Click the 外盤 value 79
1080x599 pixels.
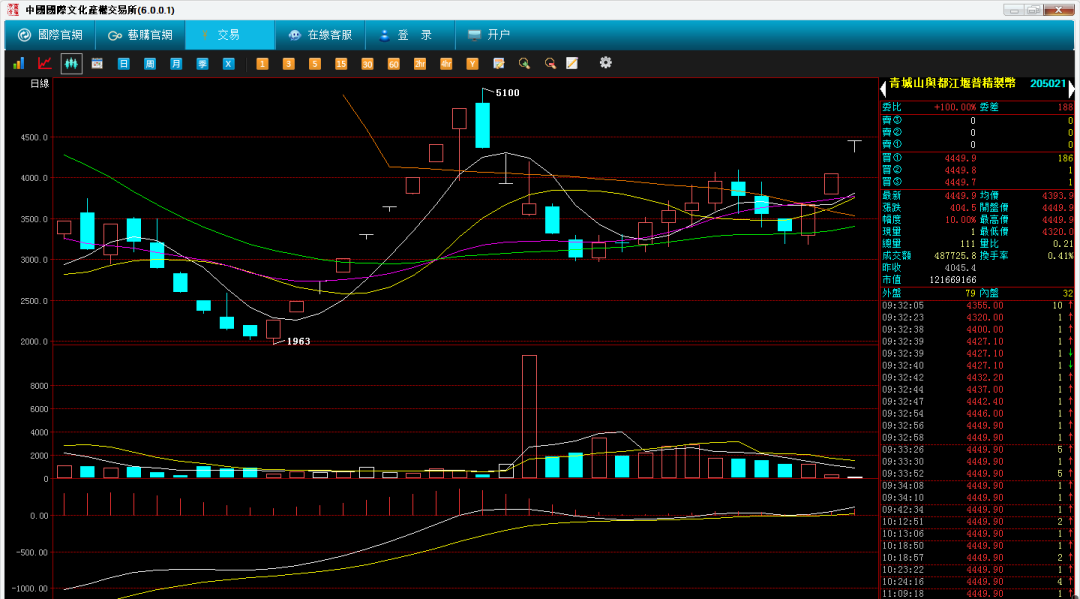pos(970,294)
